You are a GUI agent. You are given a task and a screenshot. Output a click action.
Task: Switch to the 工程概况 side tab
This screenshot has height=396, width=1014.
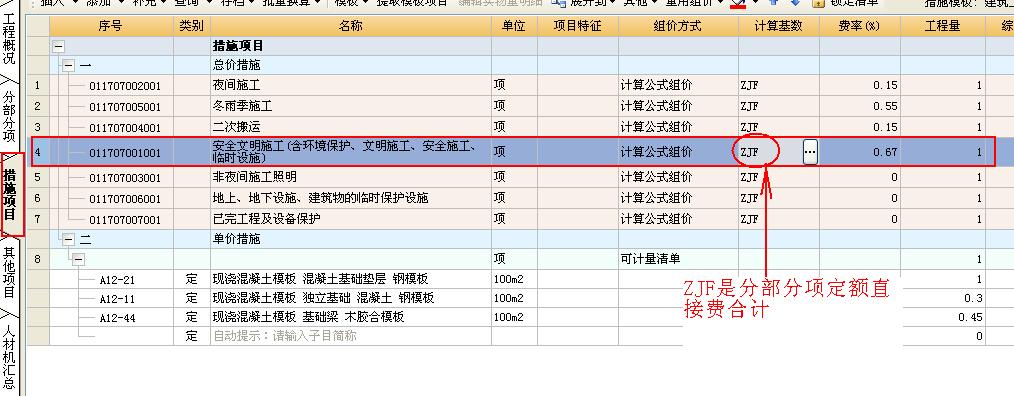9,40
